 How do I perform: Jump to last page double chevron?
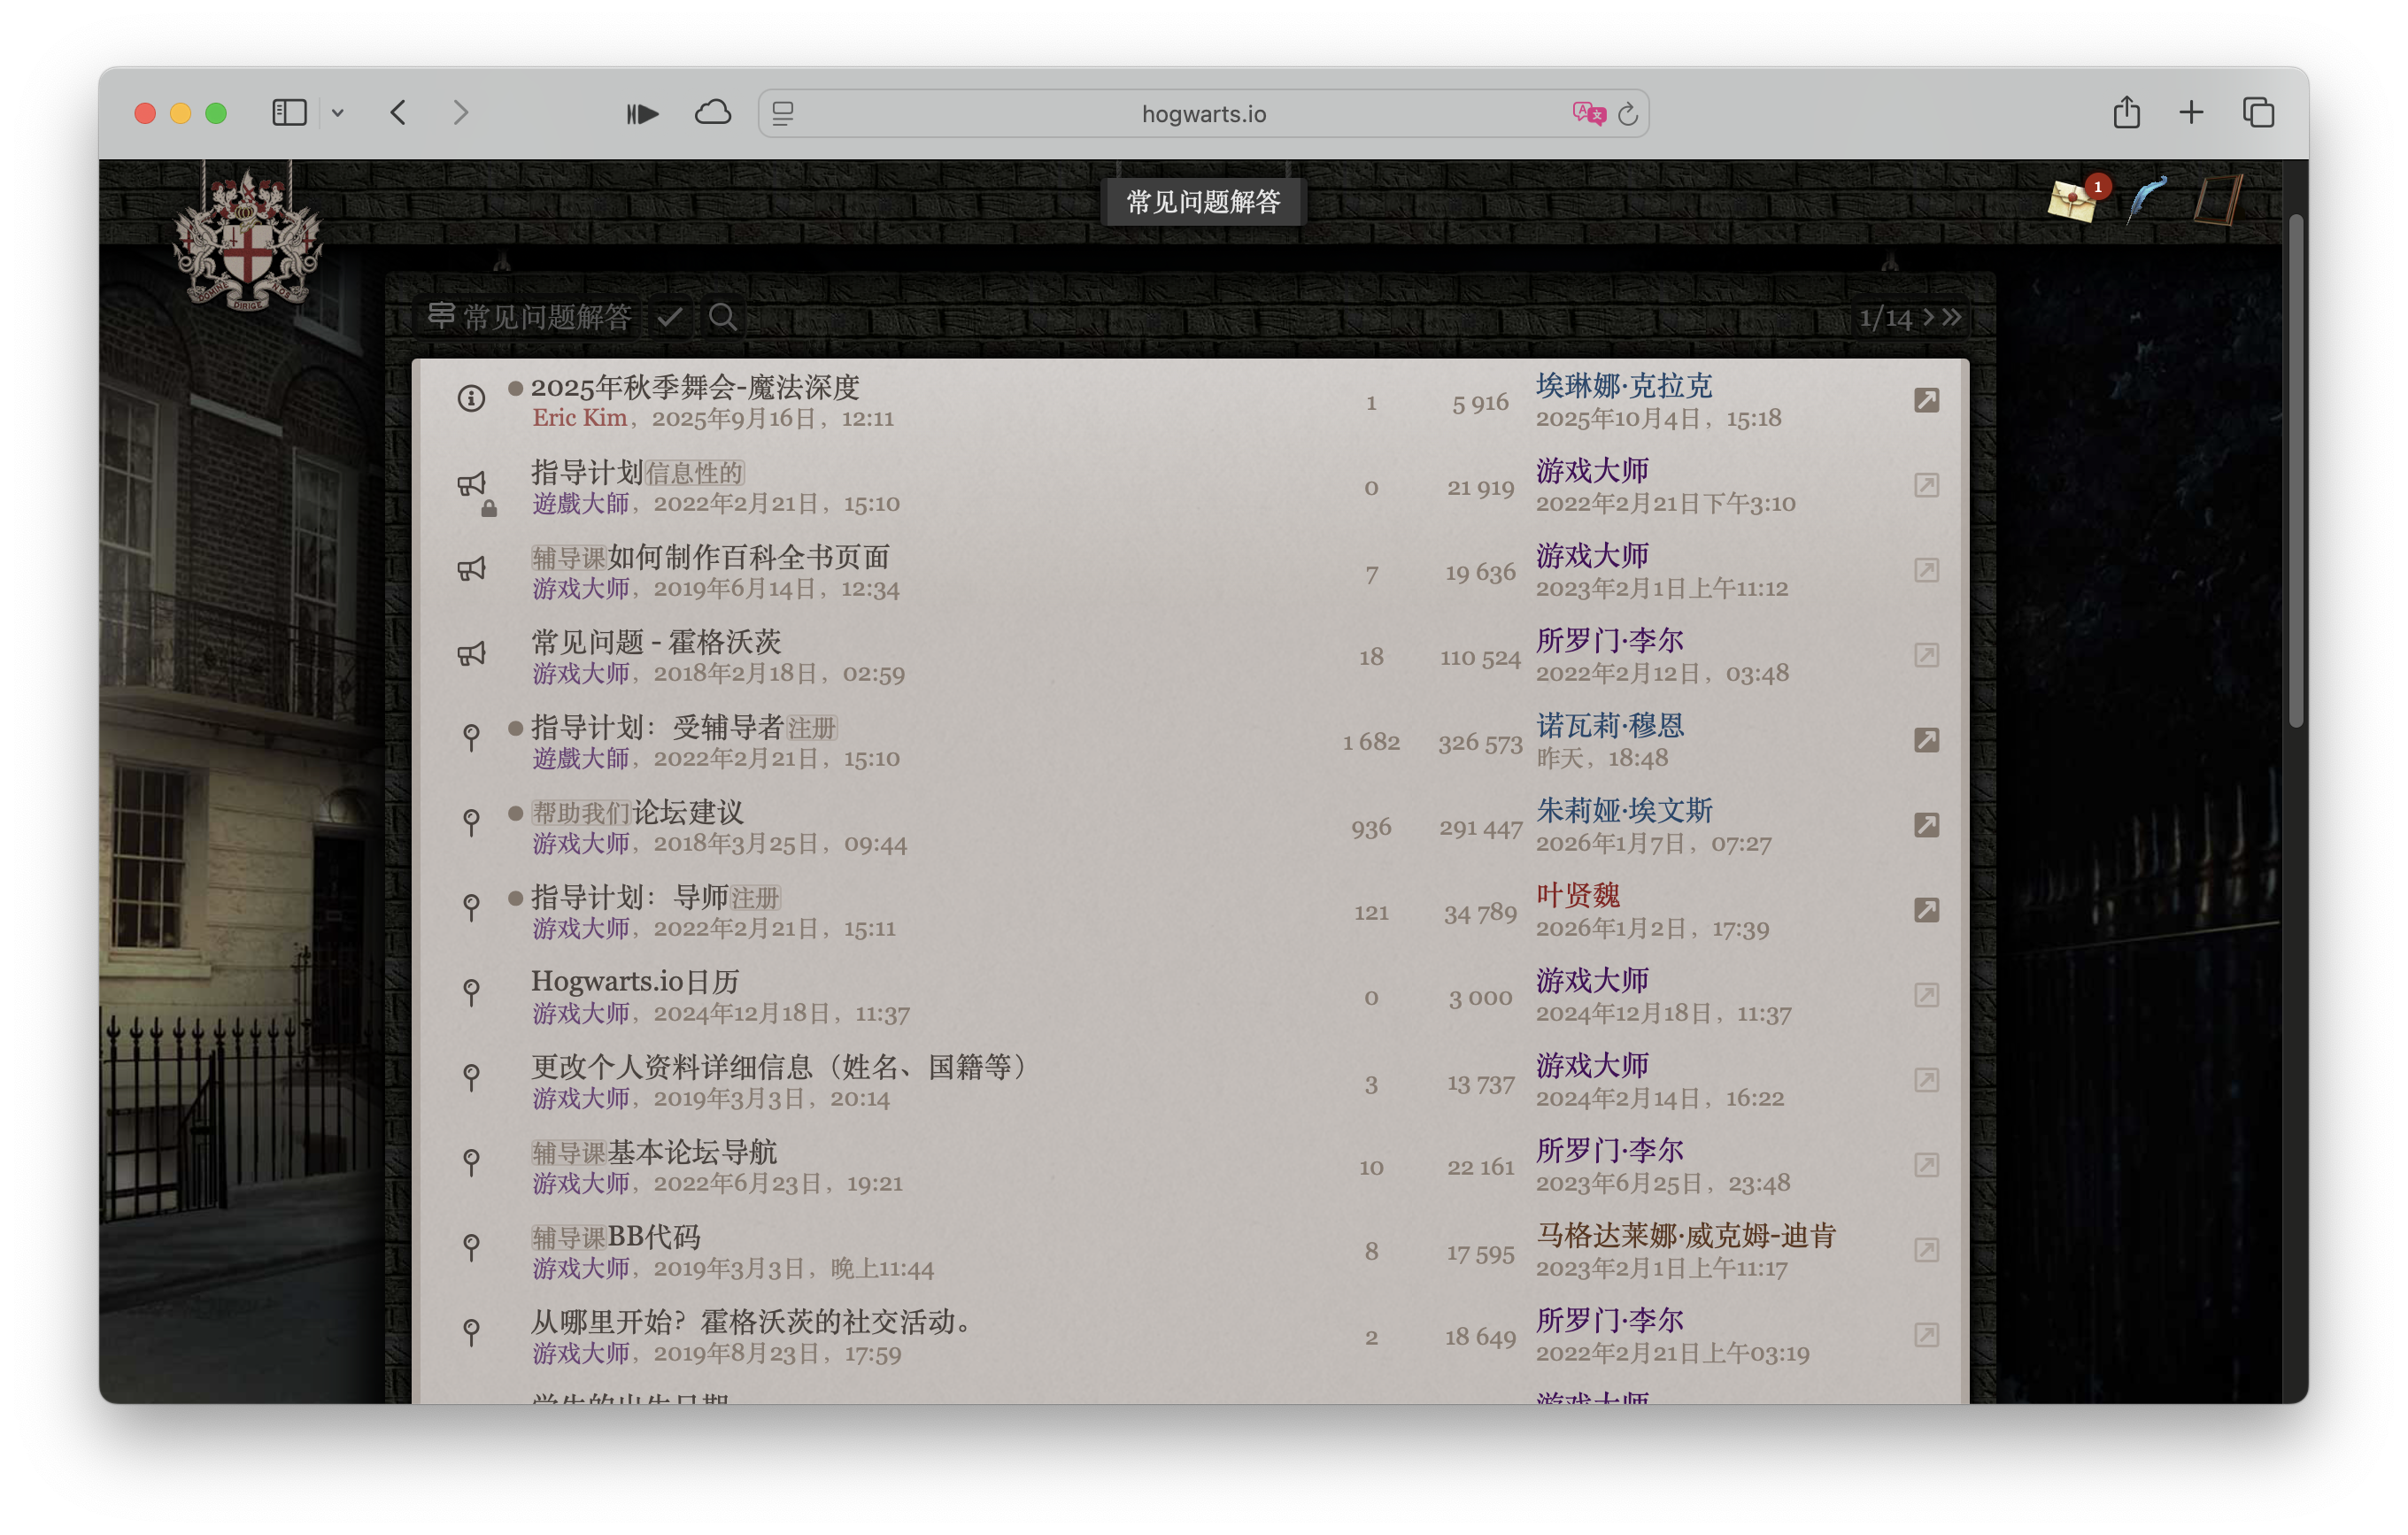1952,318
